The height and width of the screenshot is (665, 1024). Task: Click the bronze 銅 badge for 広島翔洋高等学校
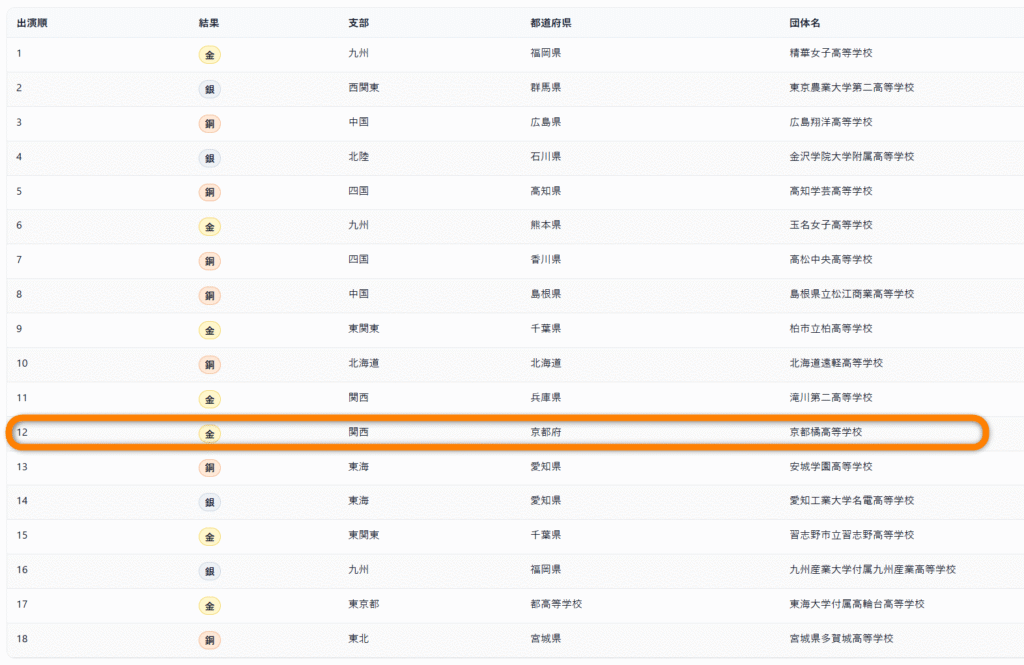[209, 123]
